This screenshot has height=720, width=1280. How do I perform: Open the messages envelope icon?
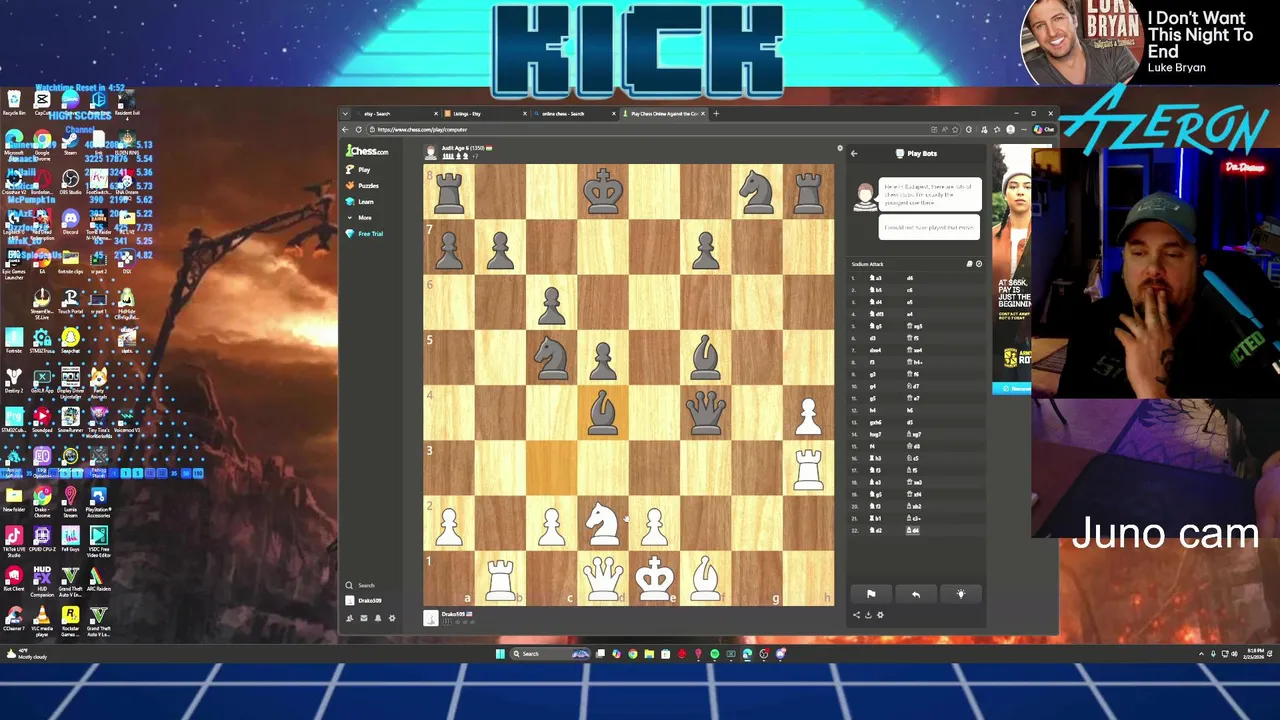click(x=364, y=618)
